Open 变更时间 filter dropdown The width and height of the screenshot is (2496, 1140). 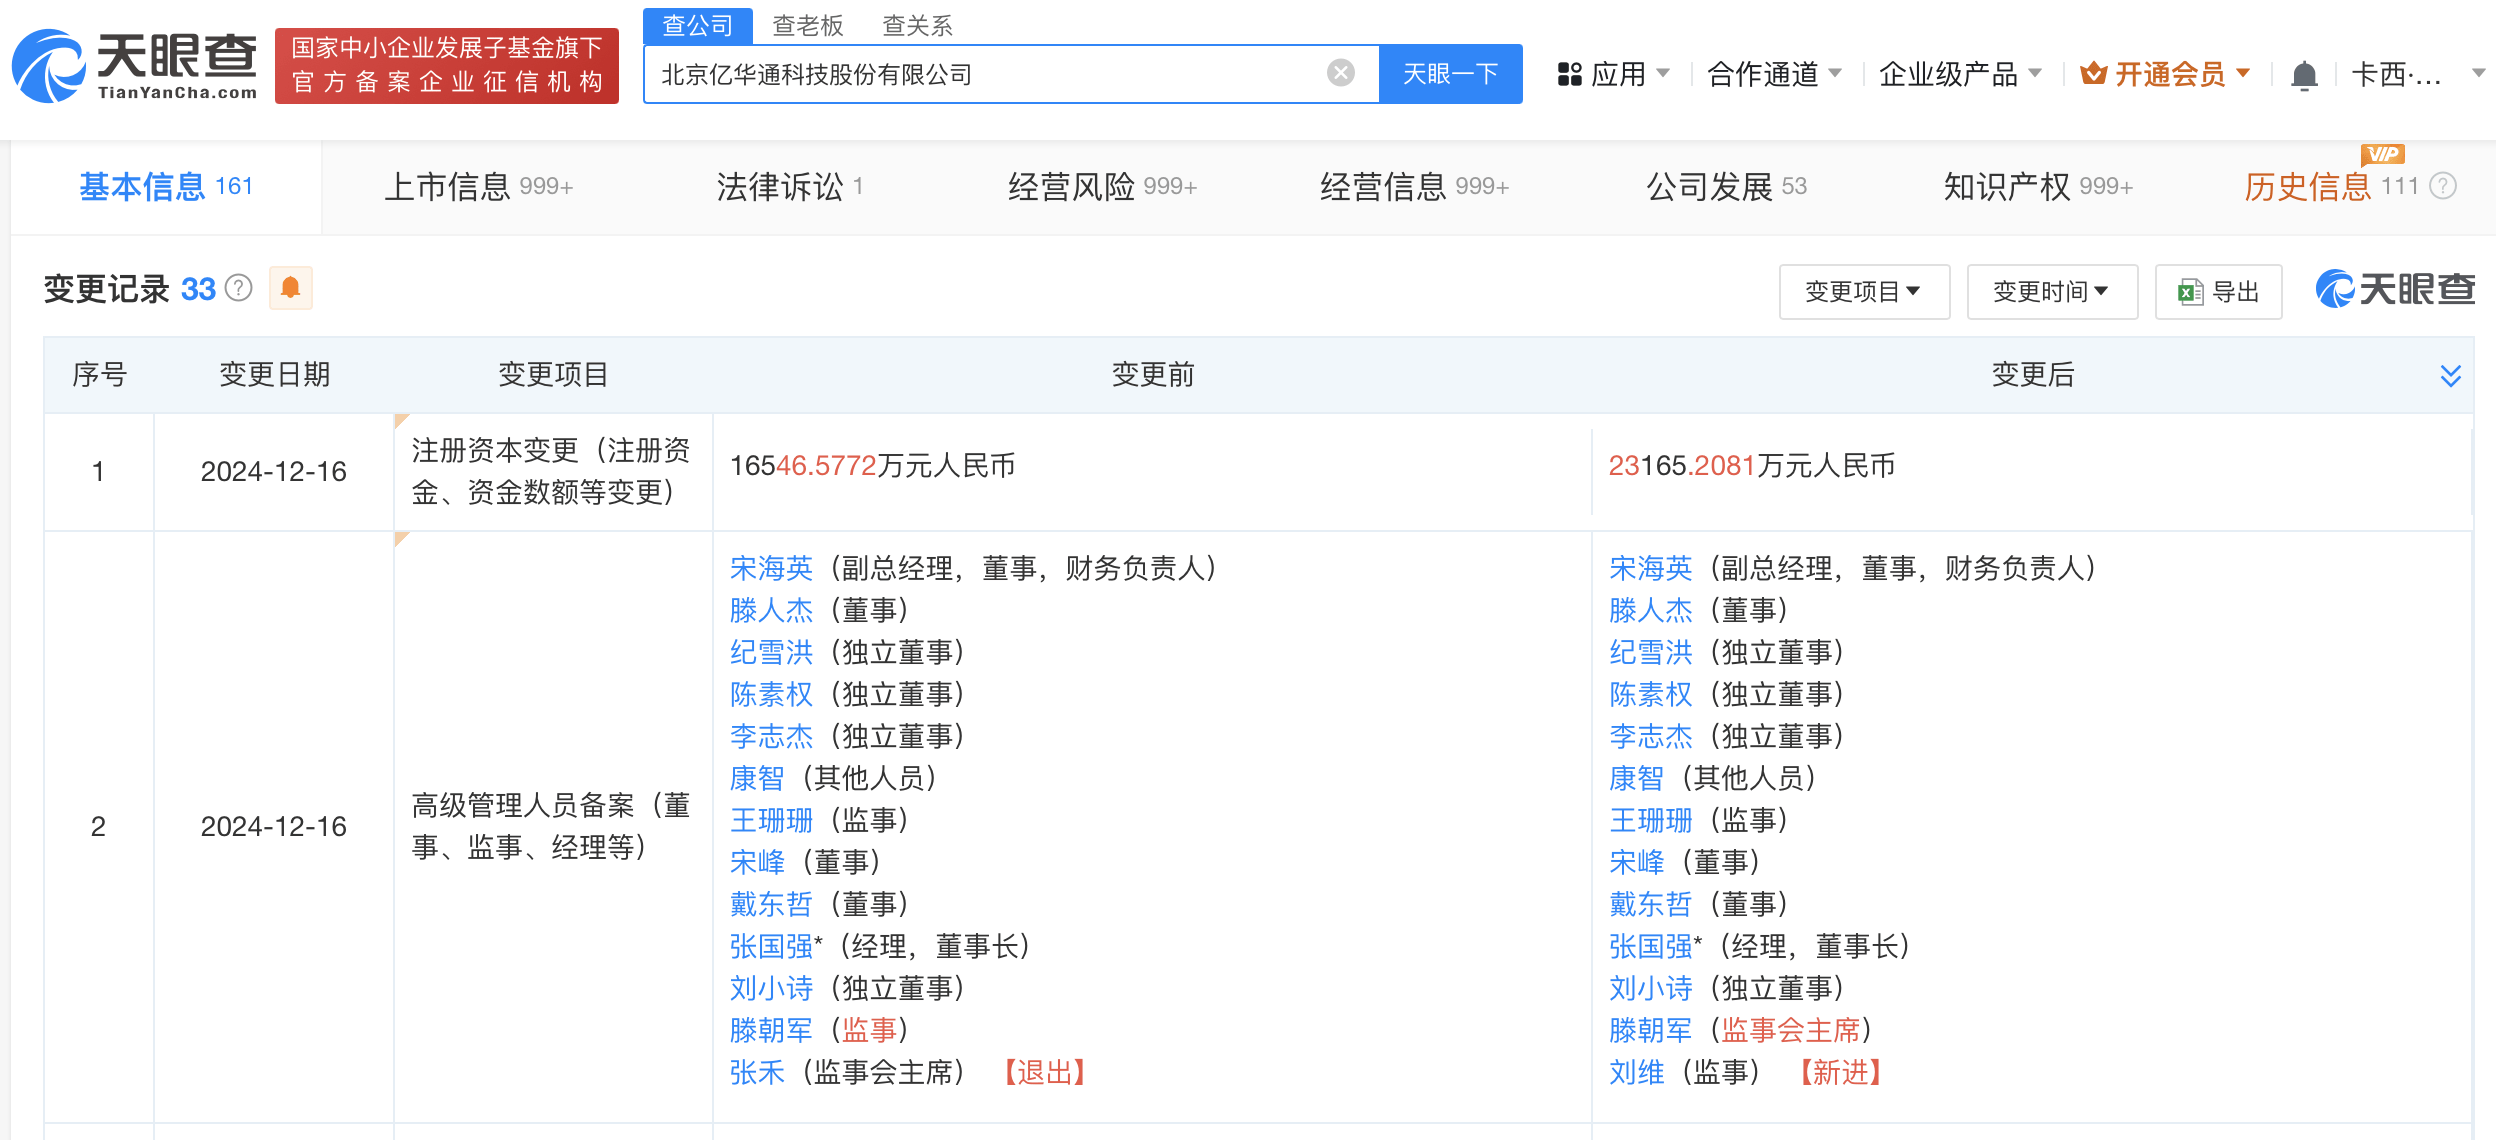click(2052, 292)
